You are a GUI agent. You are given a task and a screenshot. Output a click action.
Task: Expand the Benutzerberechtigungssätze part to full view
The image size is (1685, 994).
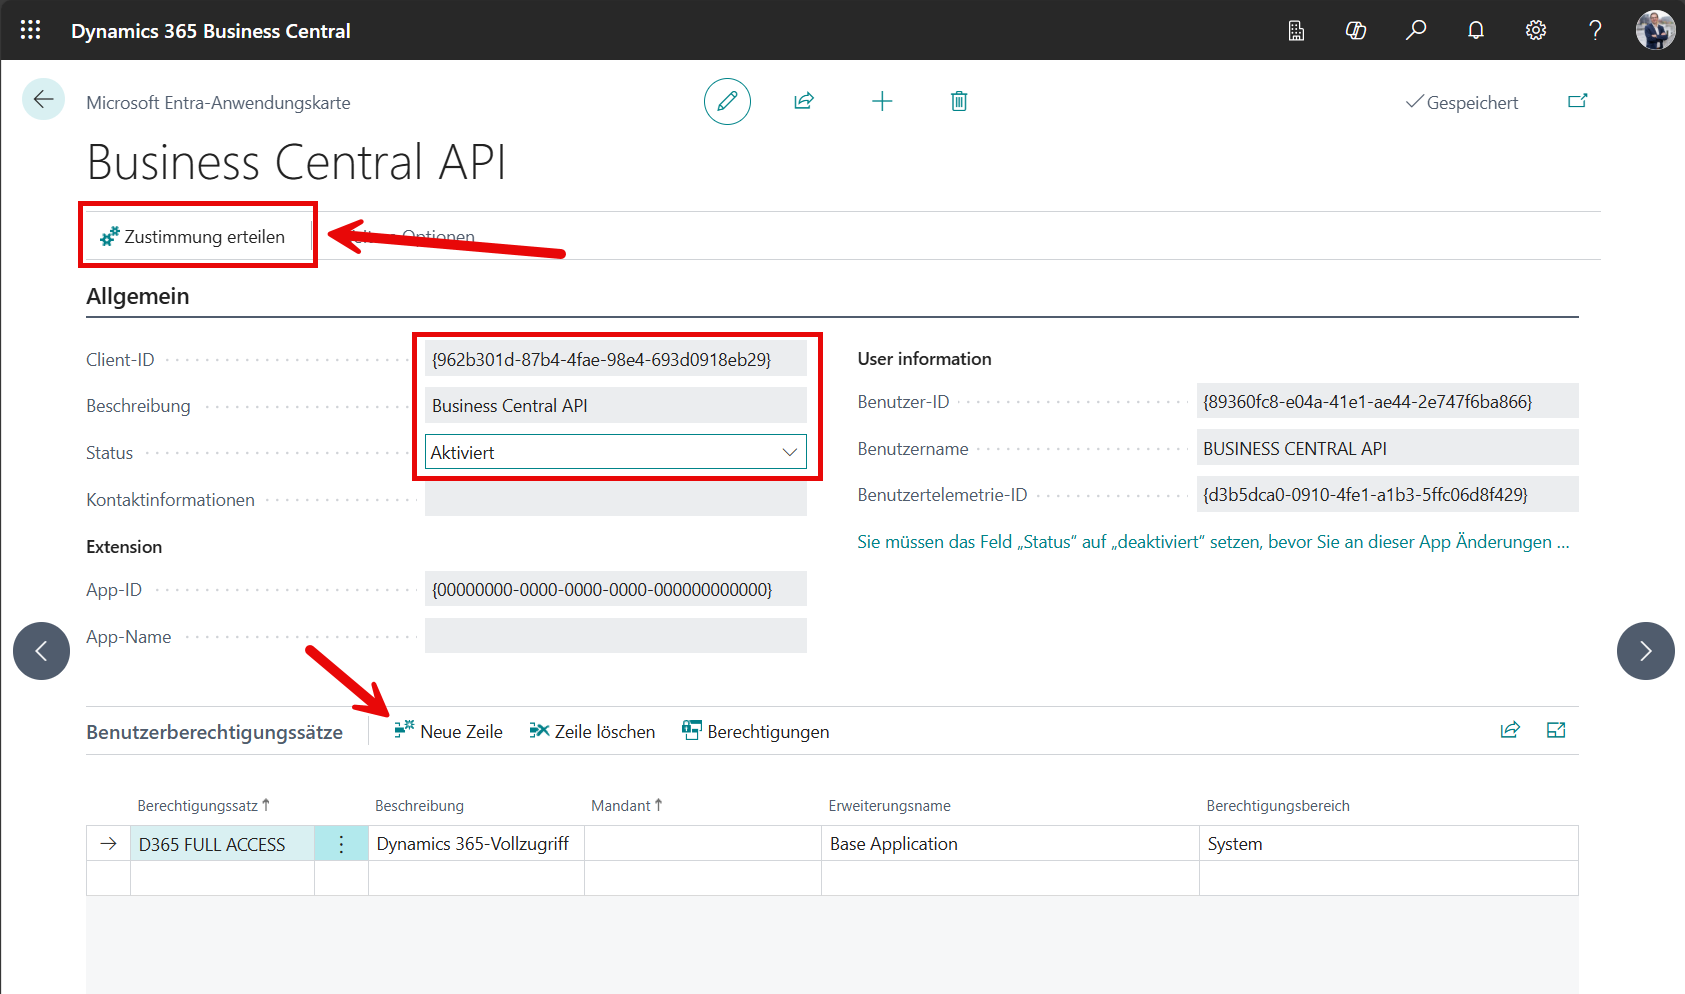(x=1556, y=730)
